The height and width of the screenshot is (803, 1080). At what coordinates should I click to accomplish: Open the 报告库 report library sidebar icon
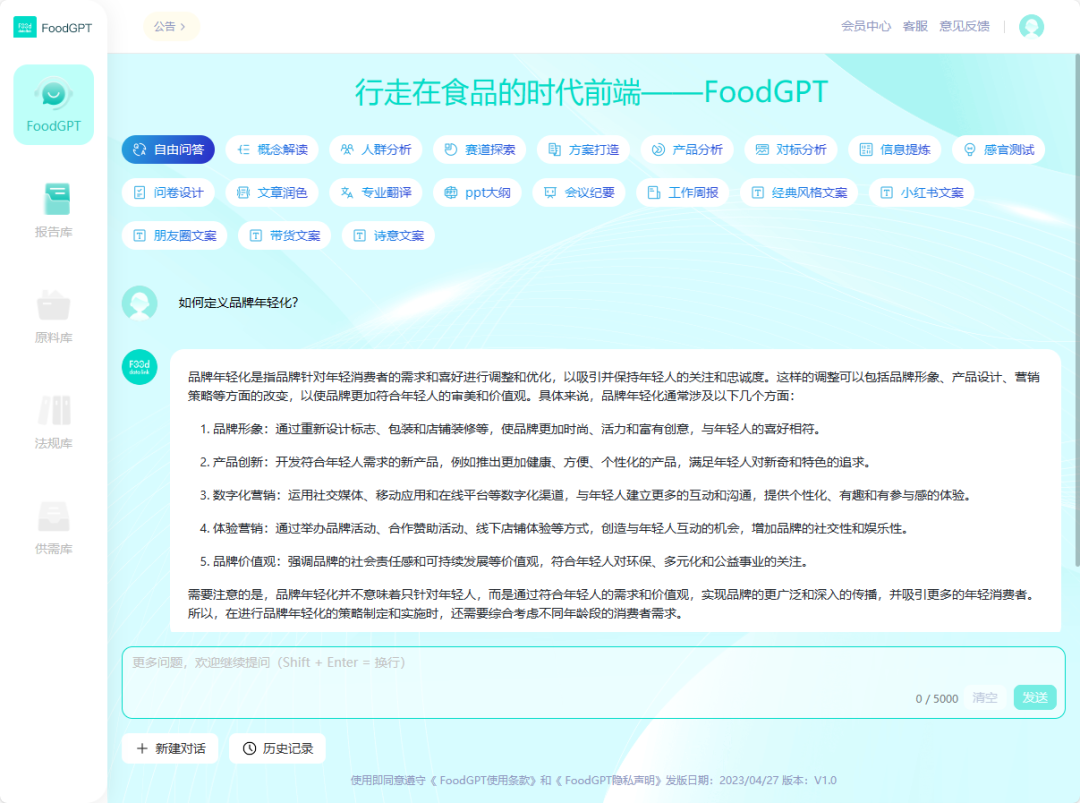(54, 200)
